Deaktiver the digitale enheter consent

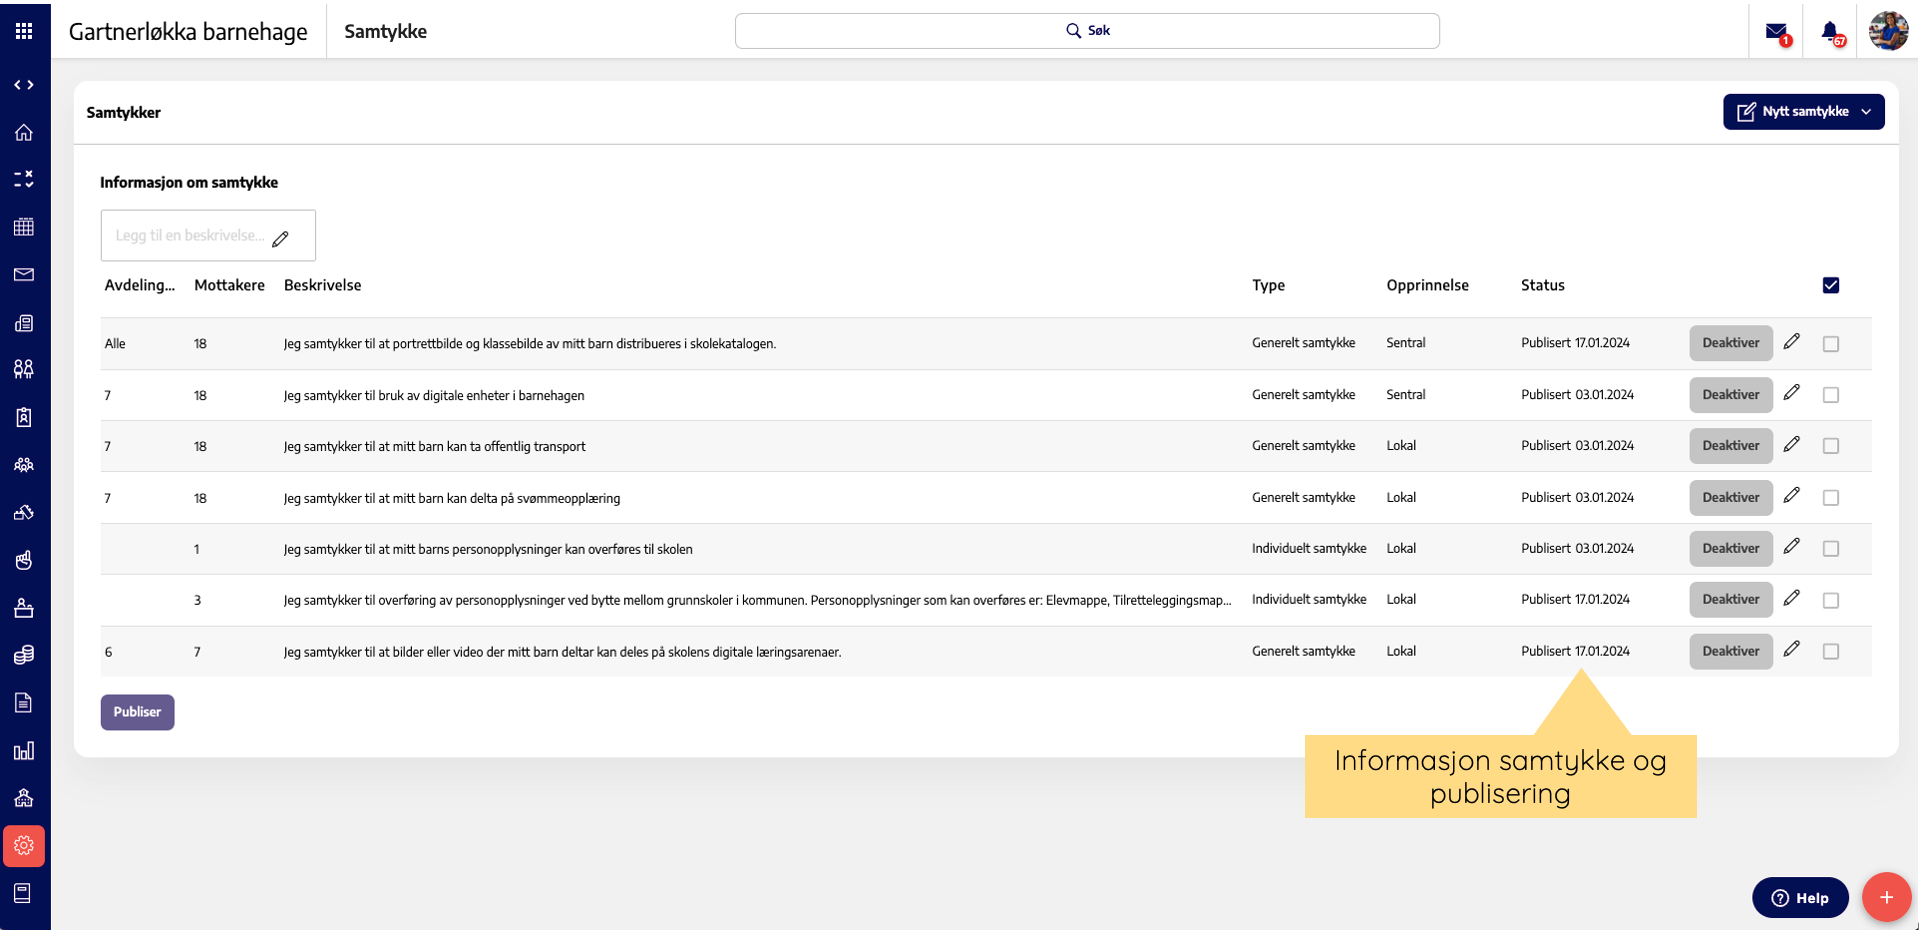(x=1730, y=395)
